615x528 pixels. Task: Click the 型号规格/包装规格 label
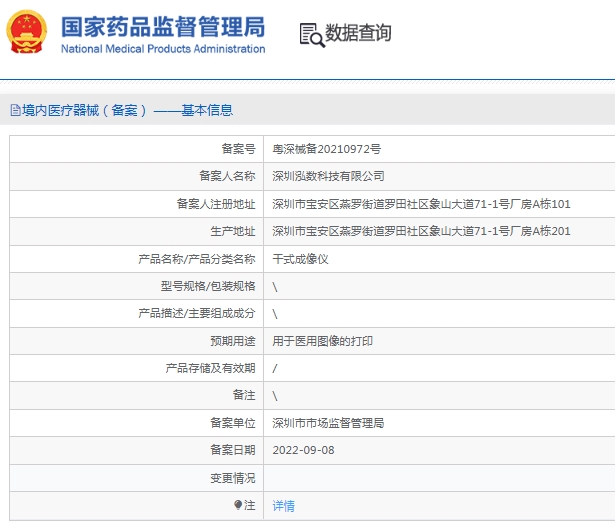point(208,286)
